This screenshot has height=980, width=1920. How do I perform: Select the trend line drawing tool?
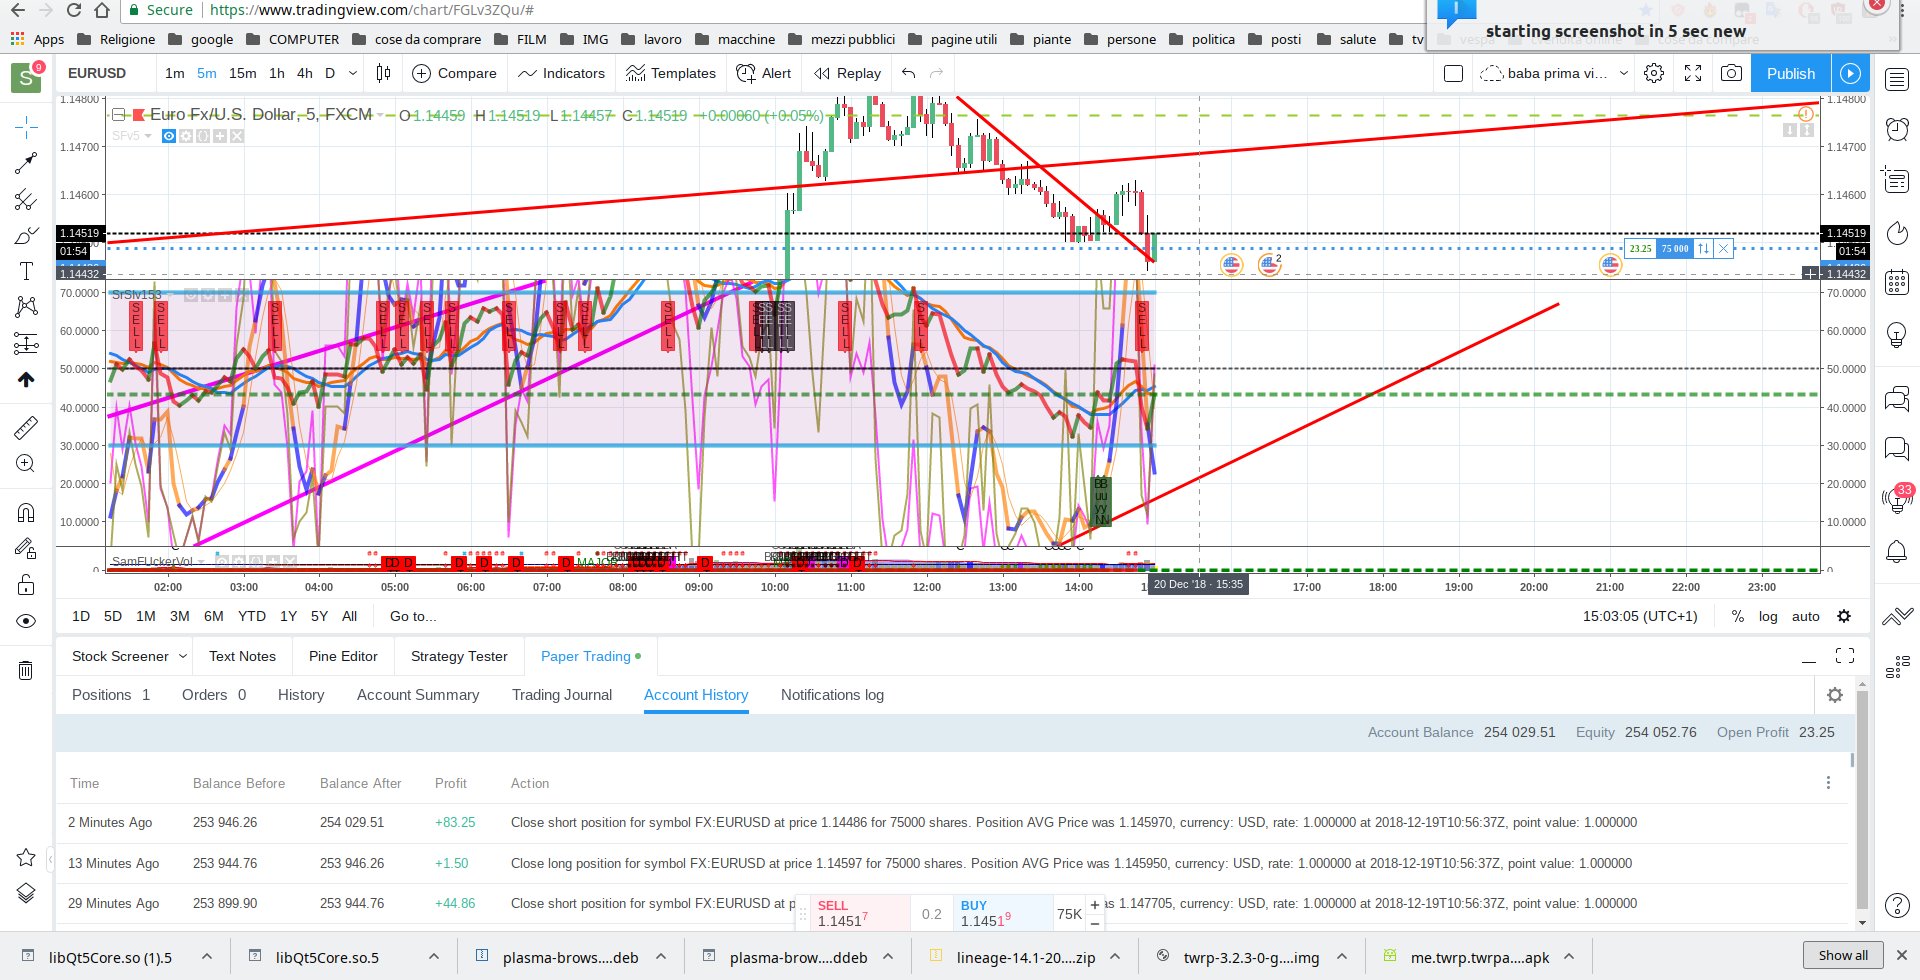(26, 162)
